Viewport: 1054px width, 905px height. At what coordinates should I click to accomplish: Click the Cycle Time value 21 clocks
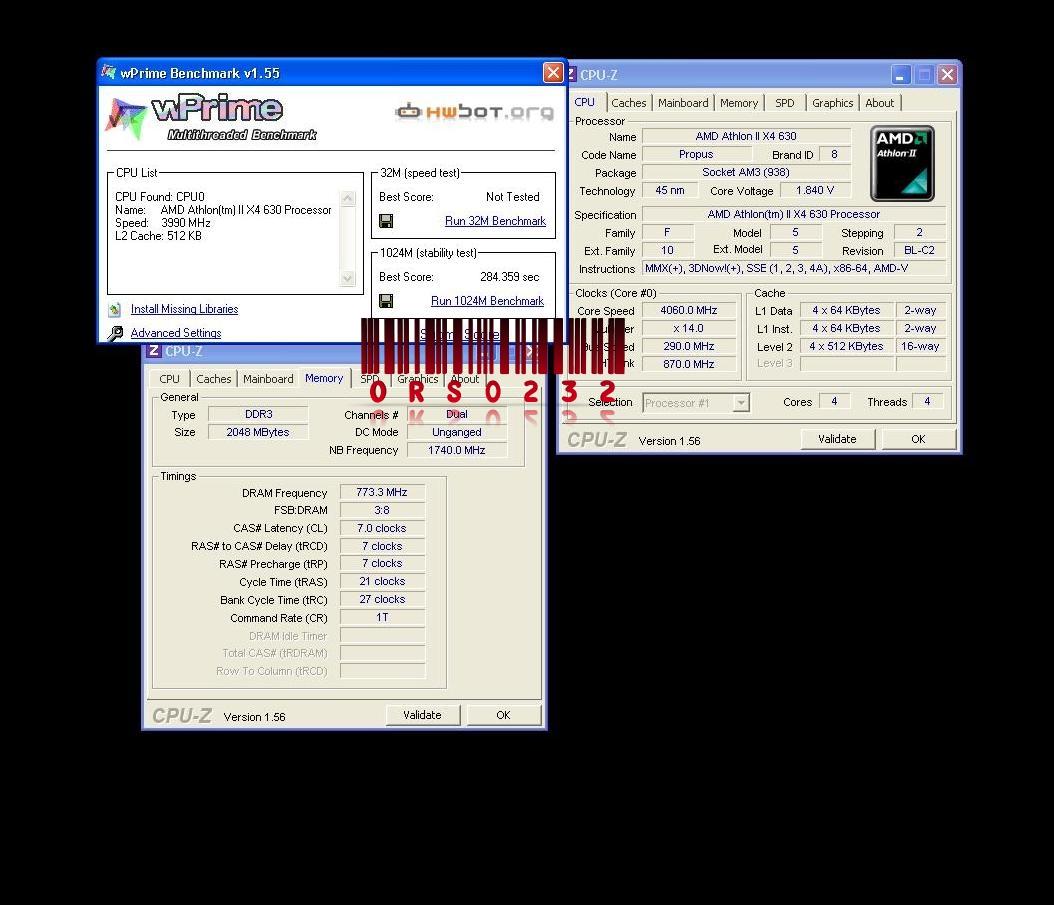tap(382, 581)
